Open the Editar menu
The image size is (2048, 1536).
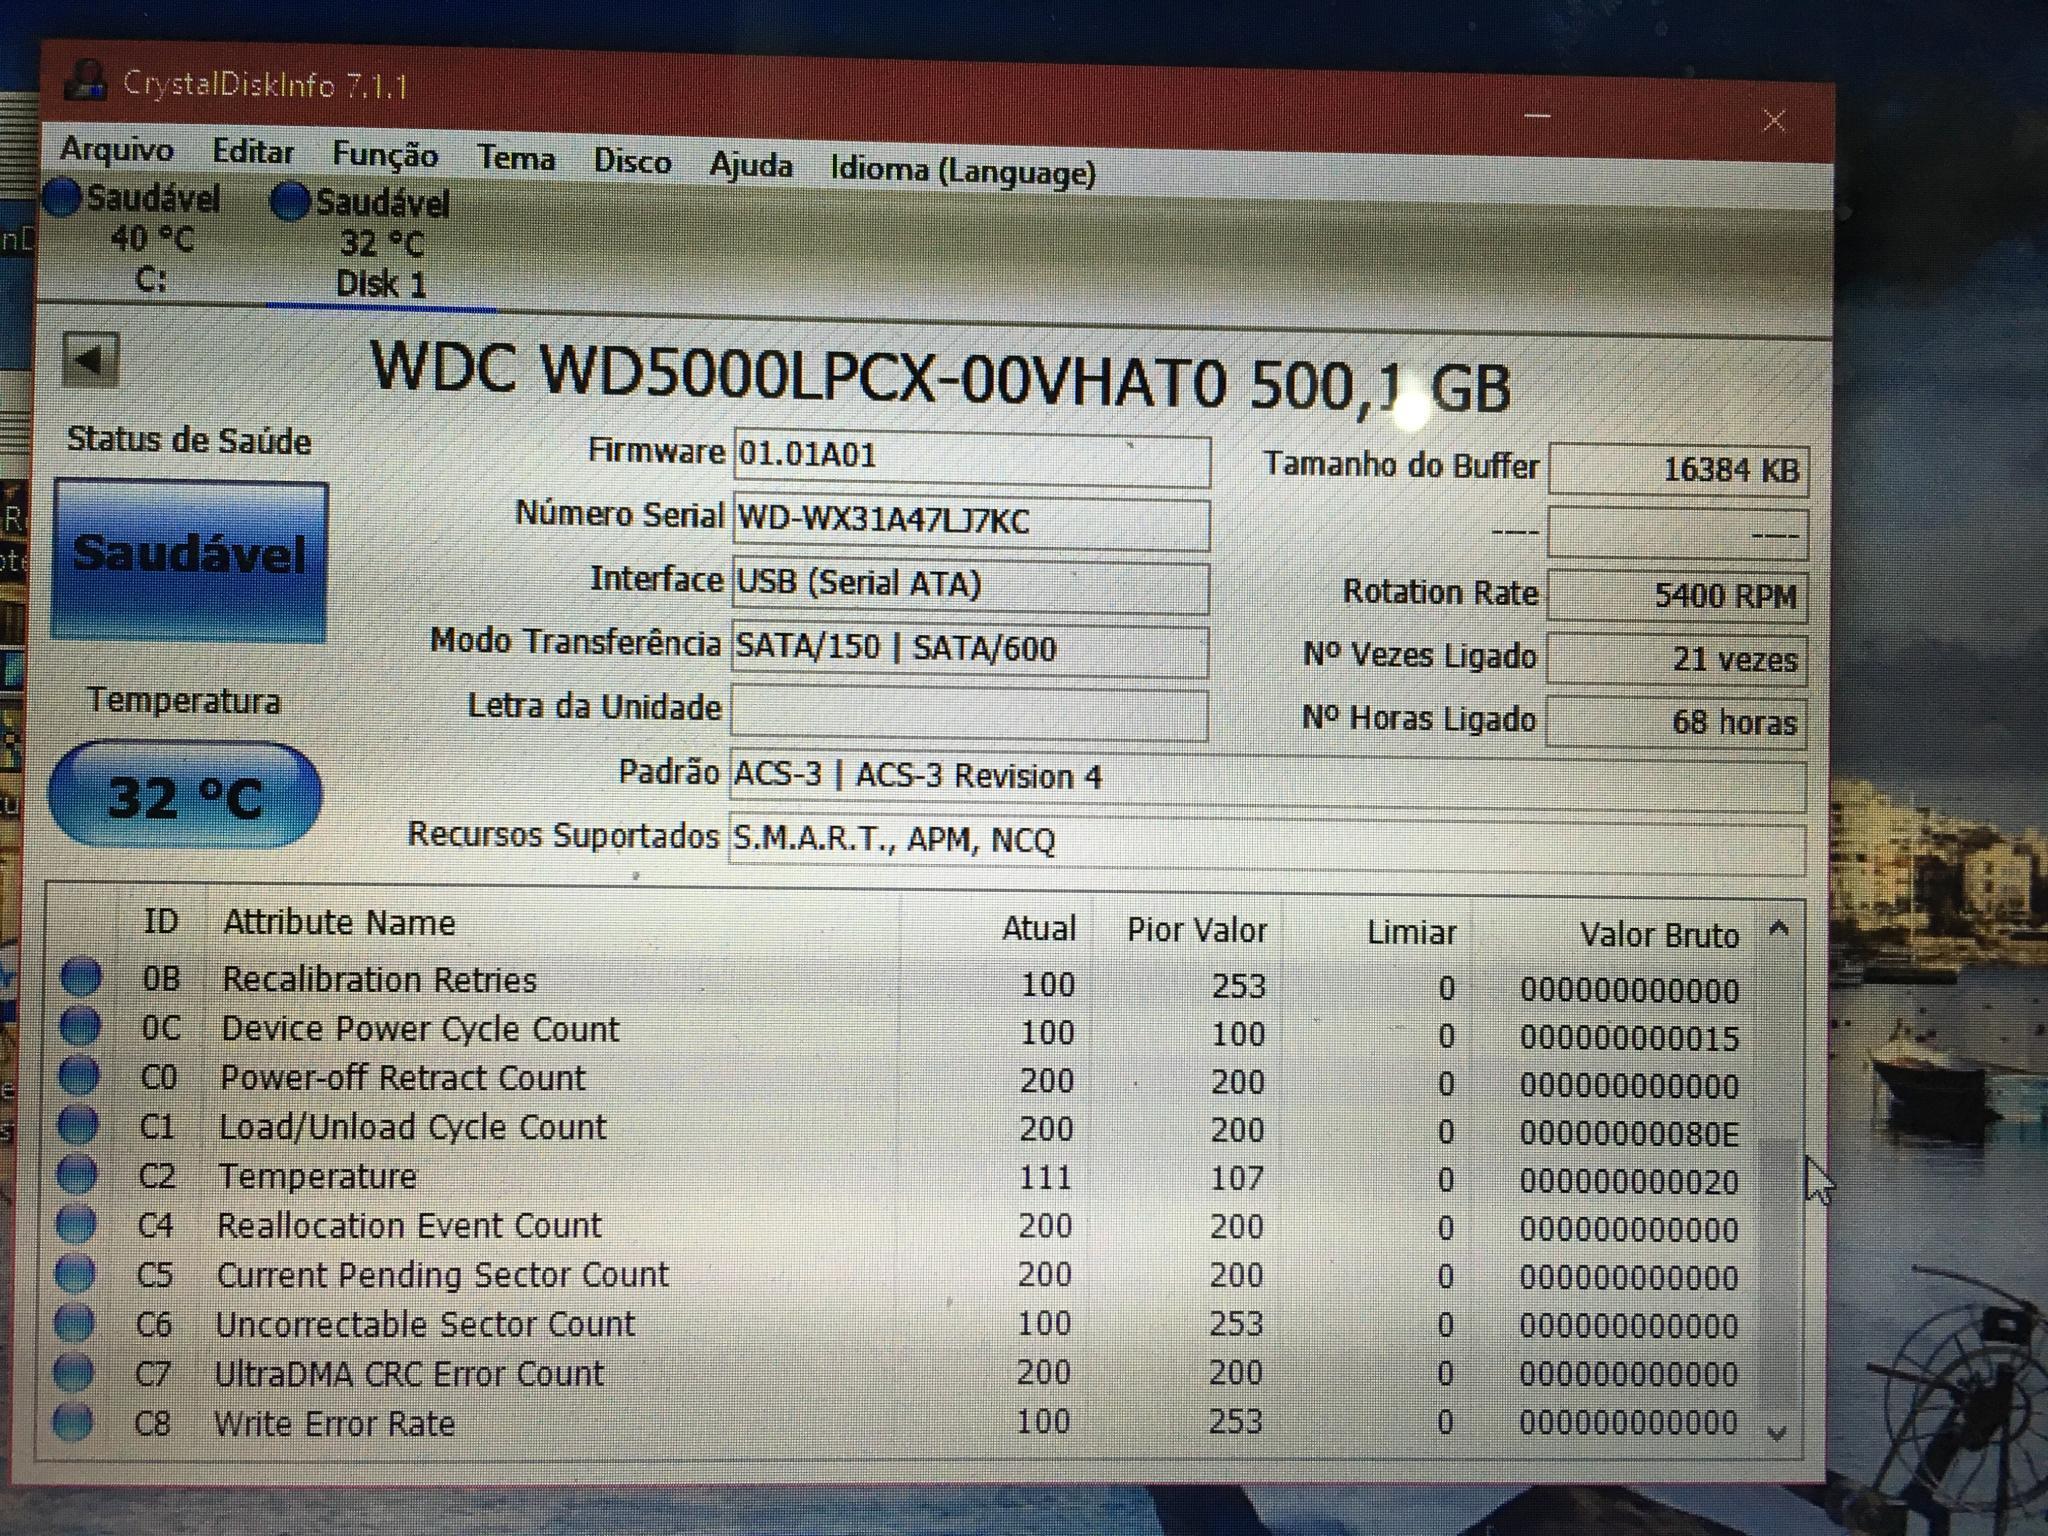click(253, 152)
